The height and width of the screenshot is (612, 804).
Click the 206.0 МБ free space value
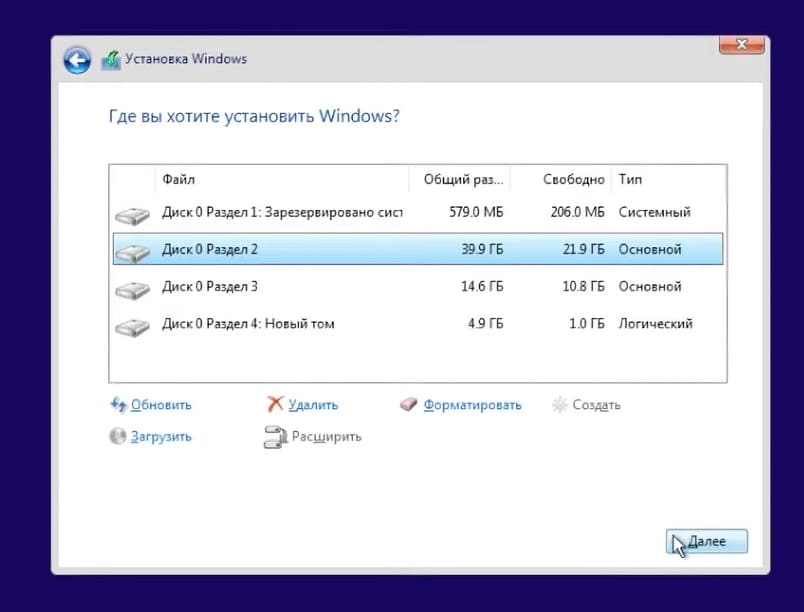(x=577, y=212)
